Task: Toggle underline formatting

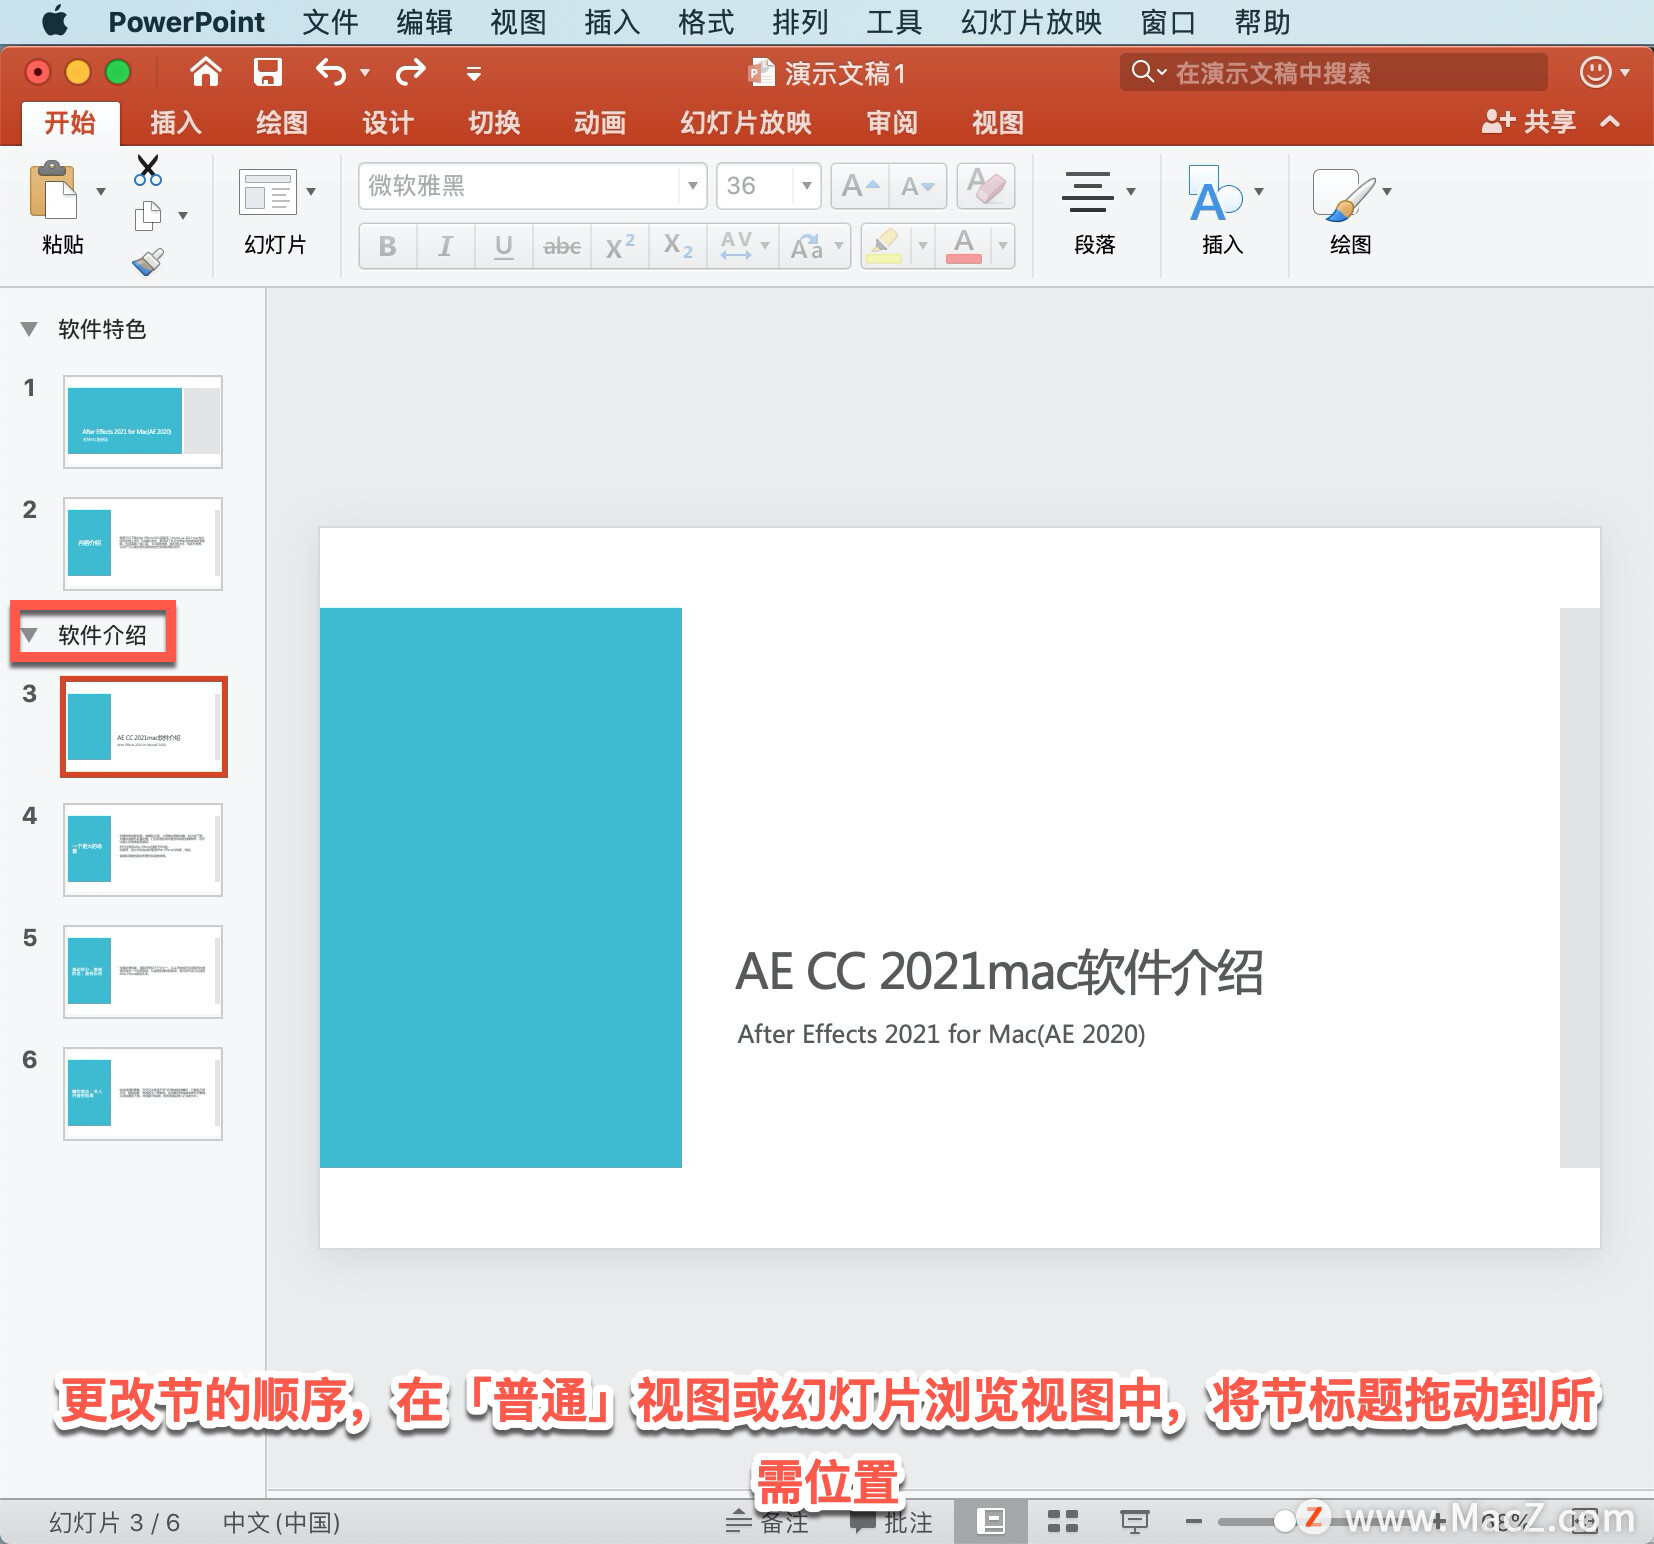Action: [x=504, y=246]
